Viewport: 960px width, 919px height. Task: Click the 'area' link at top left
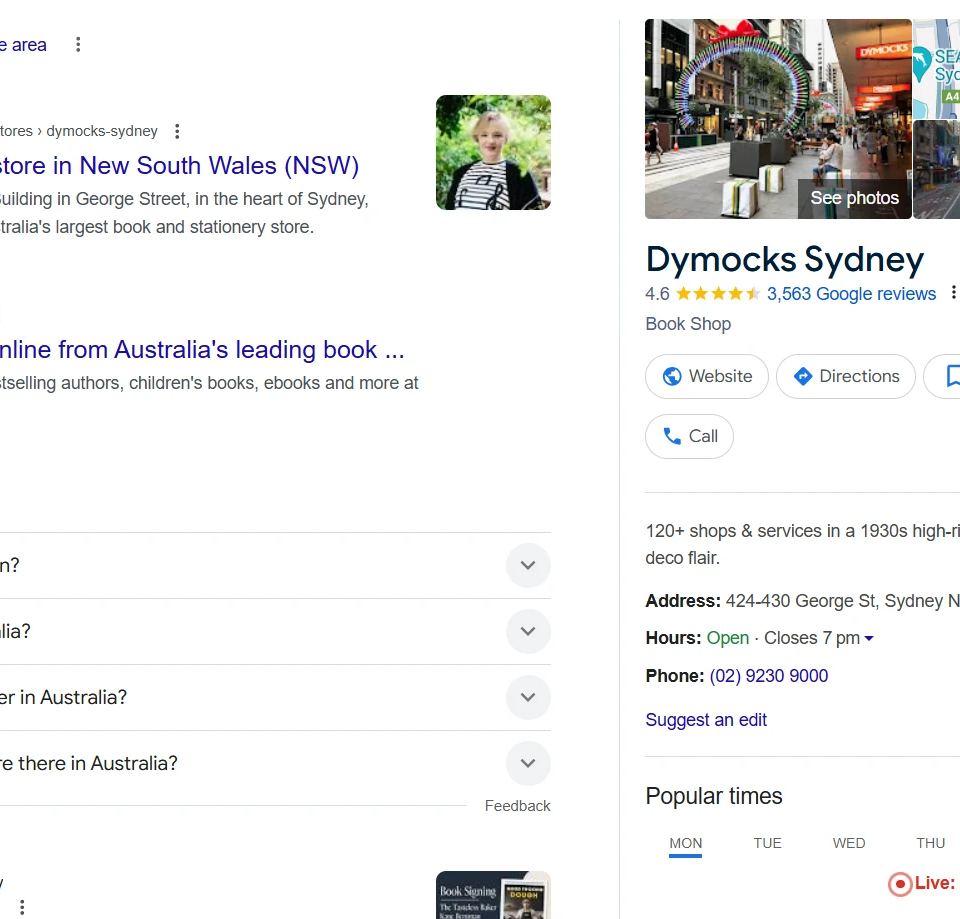tap(23, 45)
